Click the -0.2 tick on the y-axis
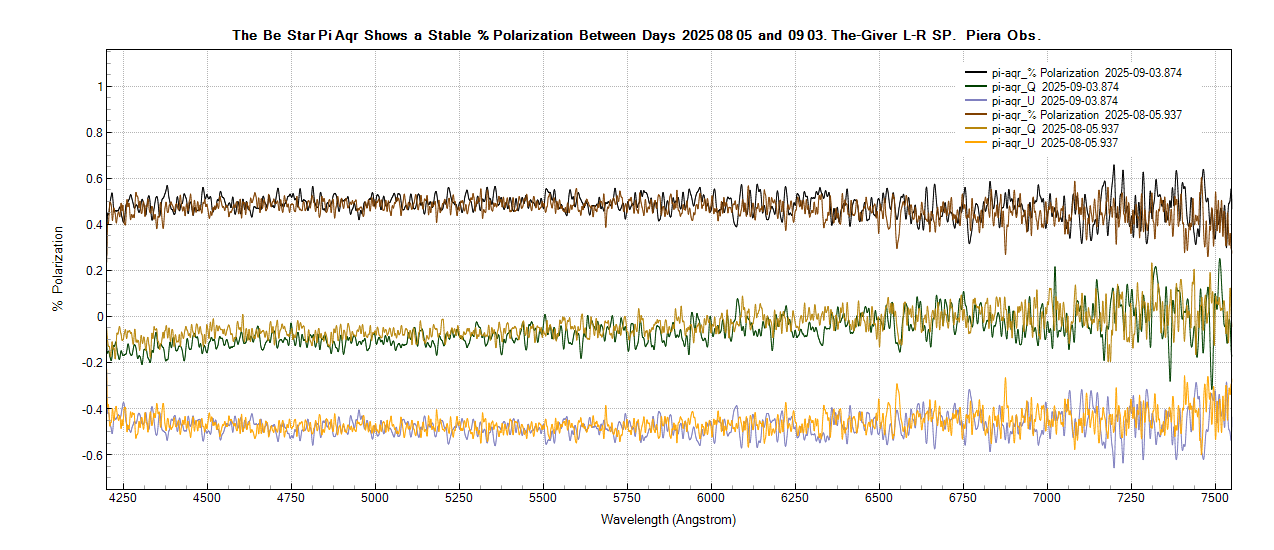The width and height of the screenshot is (1274, 550). click(x=90, y=363)
